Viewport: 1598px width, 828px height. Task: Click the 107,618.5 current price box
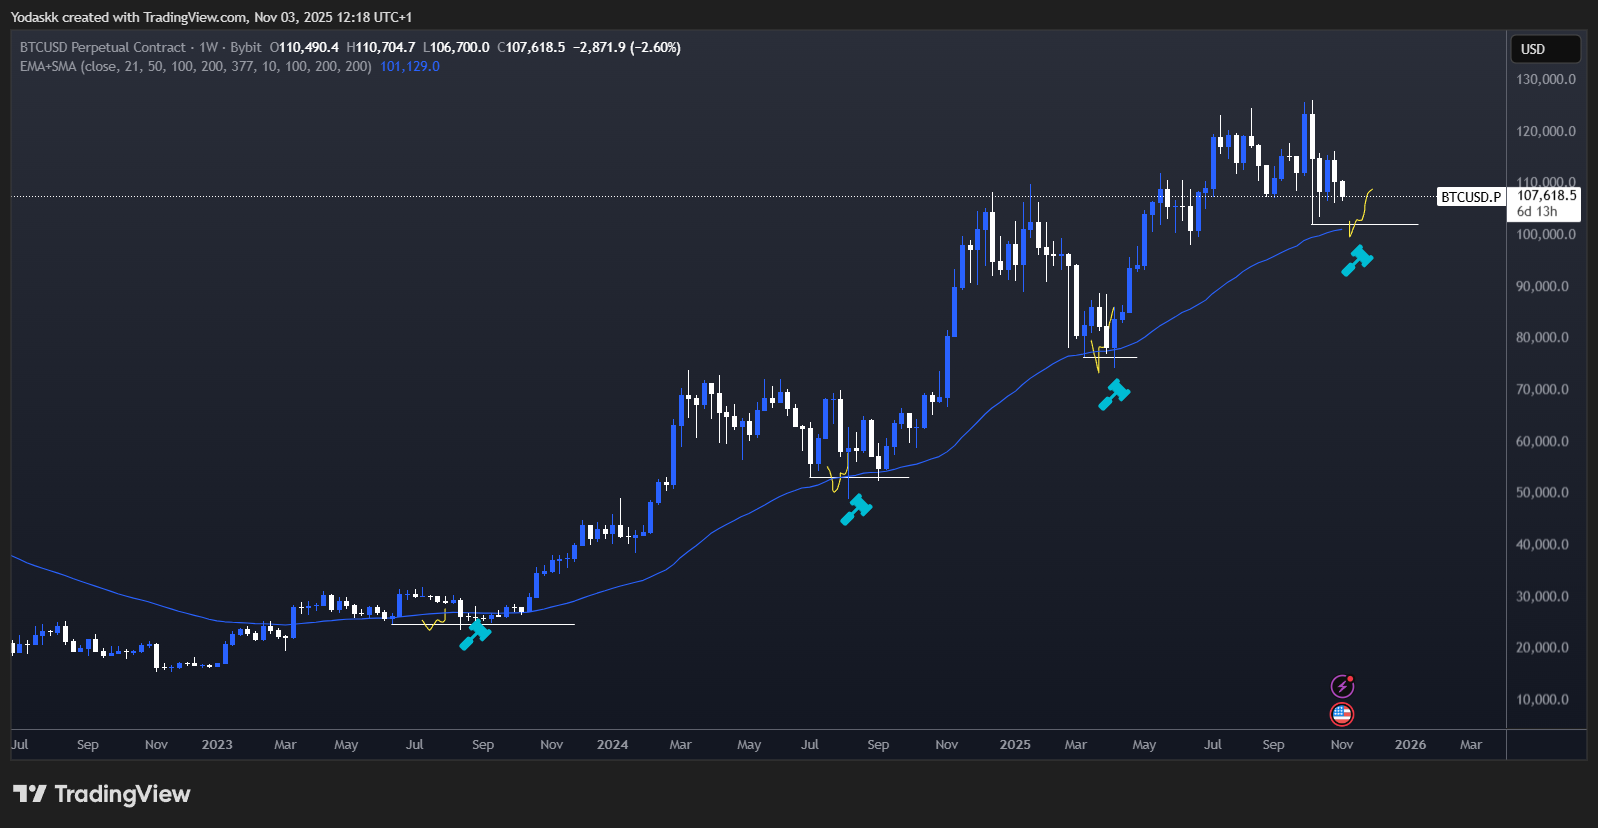(x=1546, y=196)
